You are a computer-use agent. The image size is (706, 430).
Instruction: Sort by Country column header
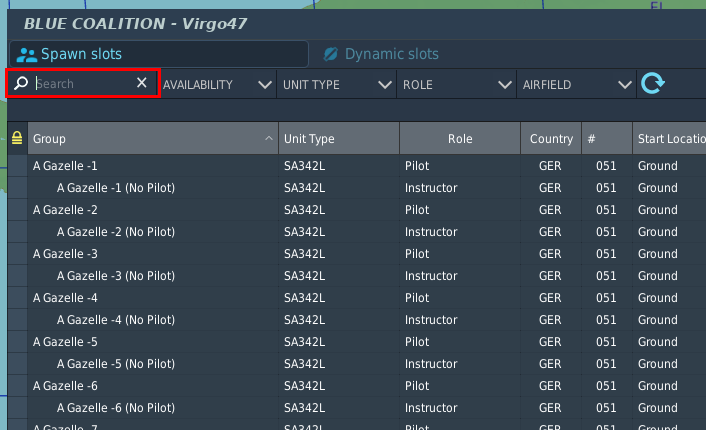click(551, 138)
